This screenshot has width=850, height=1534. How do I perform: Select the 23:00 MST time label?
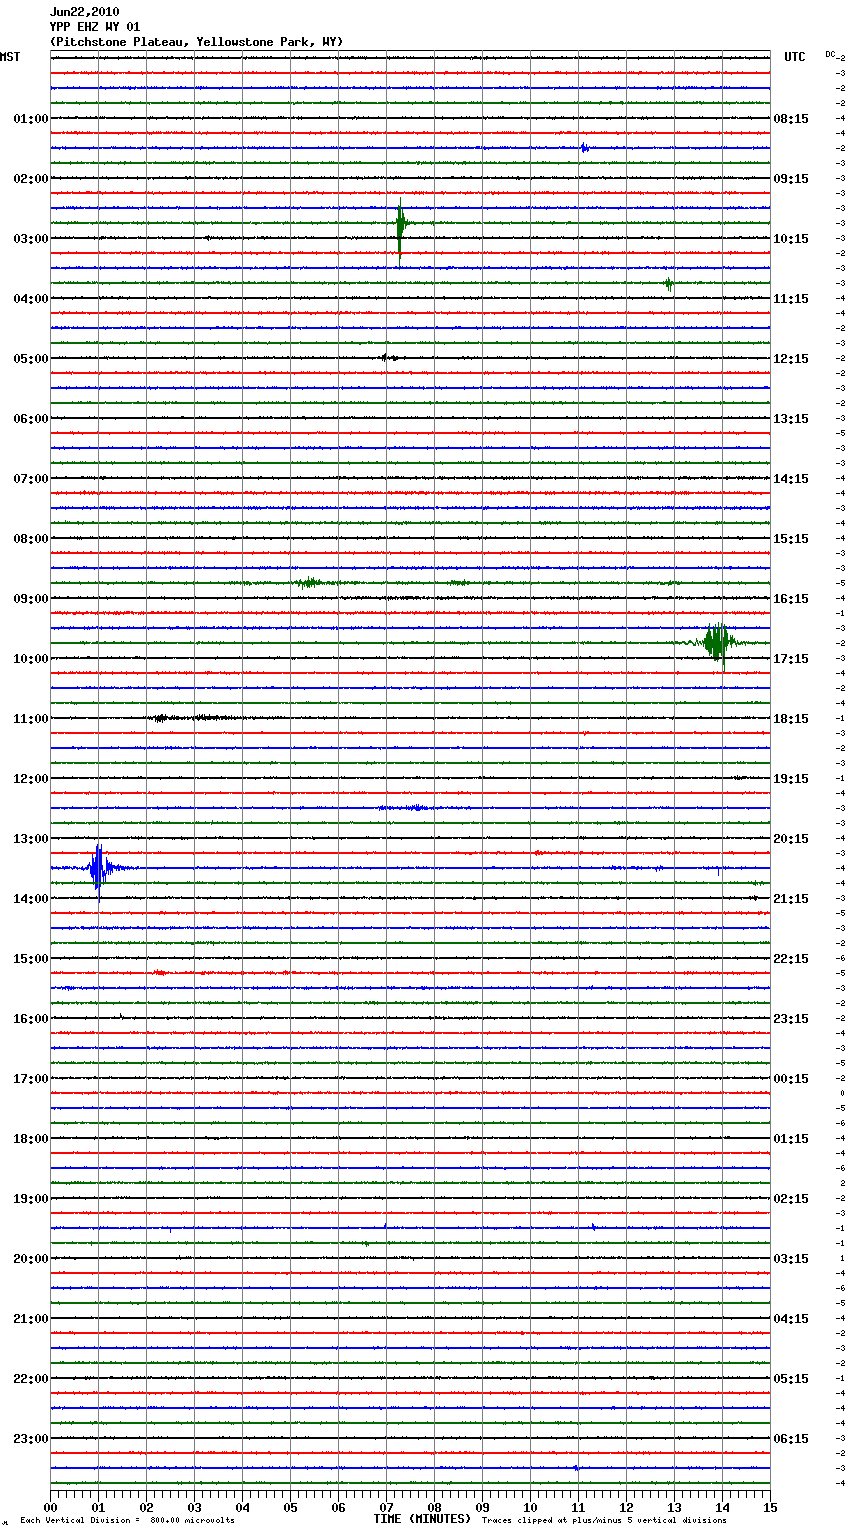pyautogui.click(x=30, y=1438)
